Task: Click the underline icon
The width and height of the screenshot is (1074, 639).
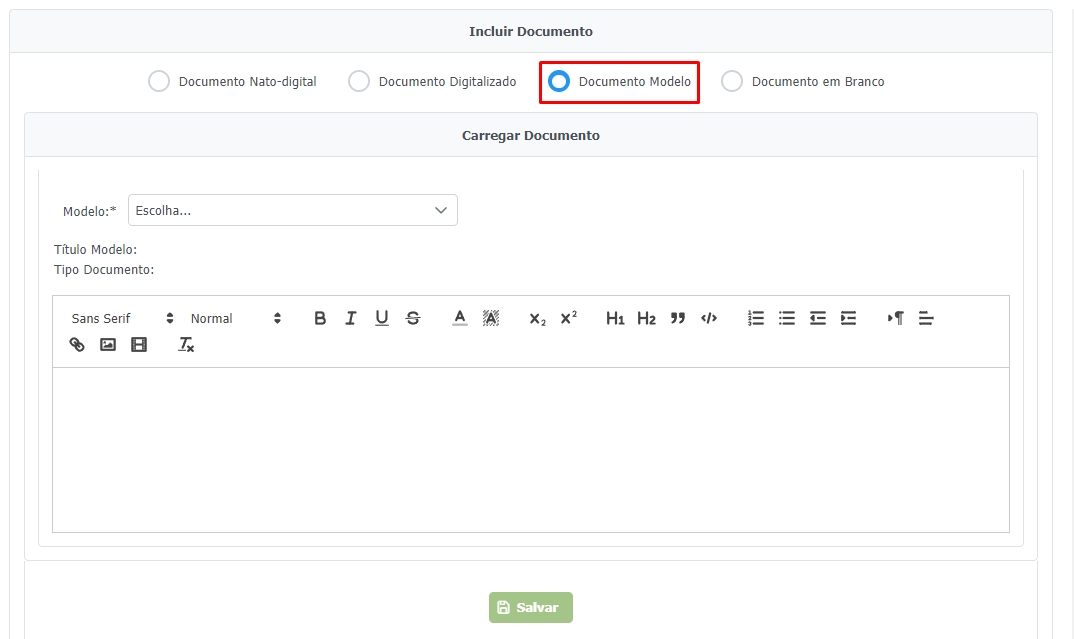Action: (382, 318)
